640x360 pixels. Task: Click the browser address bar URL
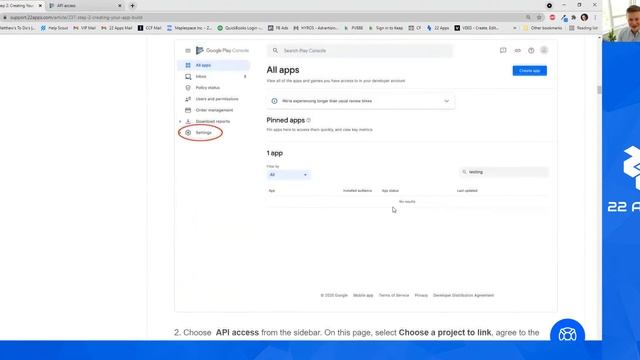click(x=76, y=18)
